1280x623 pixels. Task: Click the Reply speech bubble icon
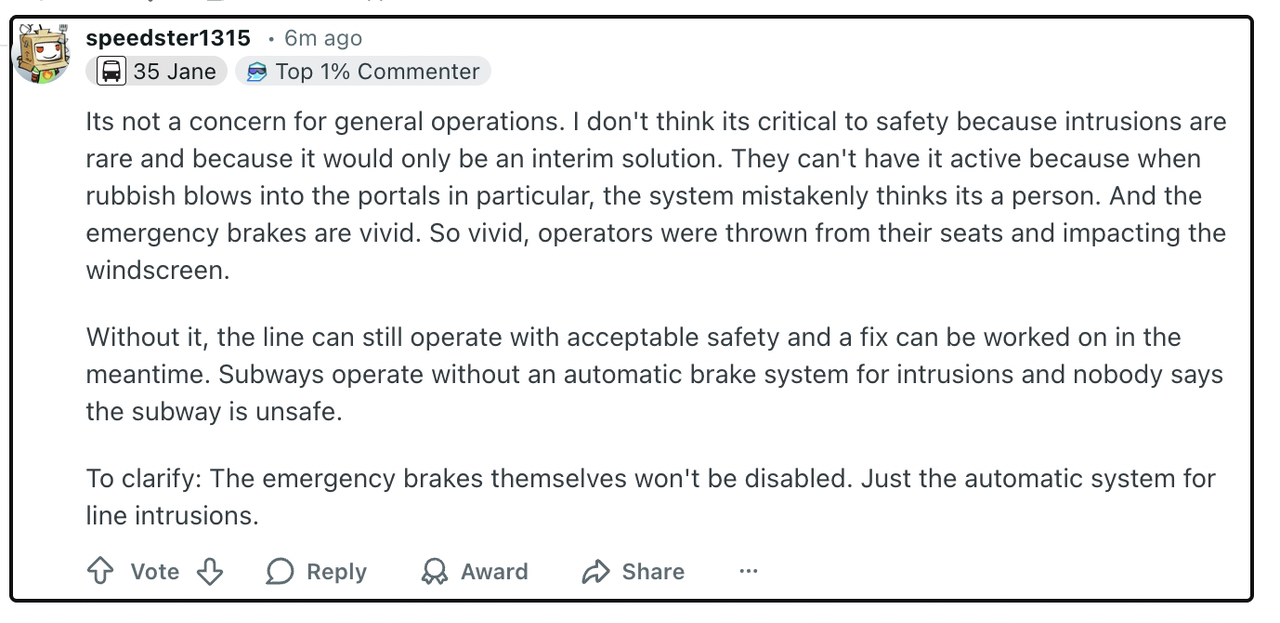[280, 571]
